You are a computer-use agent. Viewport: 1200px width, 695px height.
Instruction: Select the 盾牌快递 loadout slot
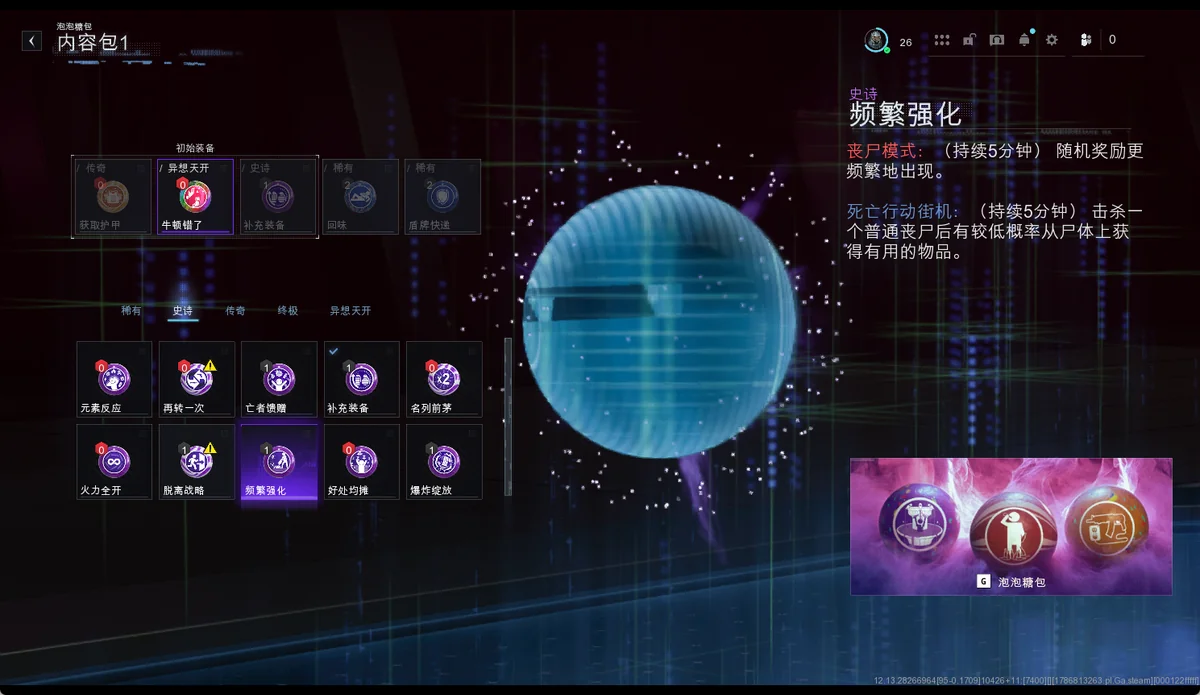(x=443, y=197)
